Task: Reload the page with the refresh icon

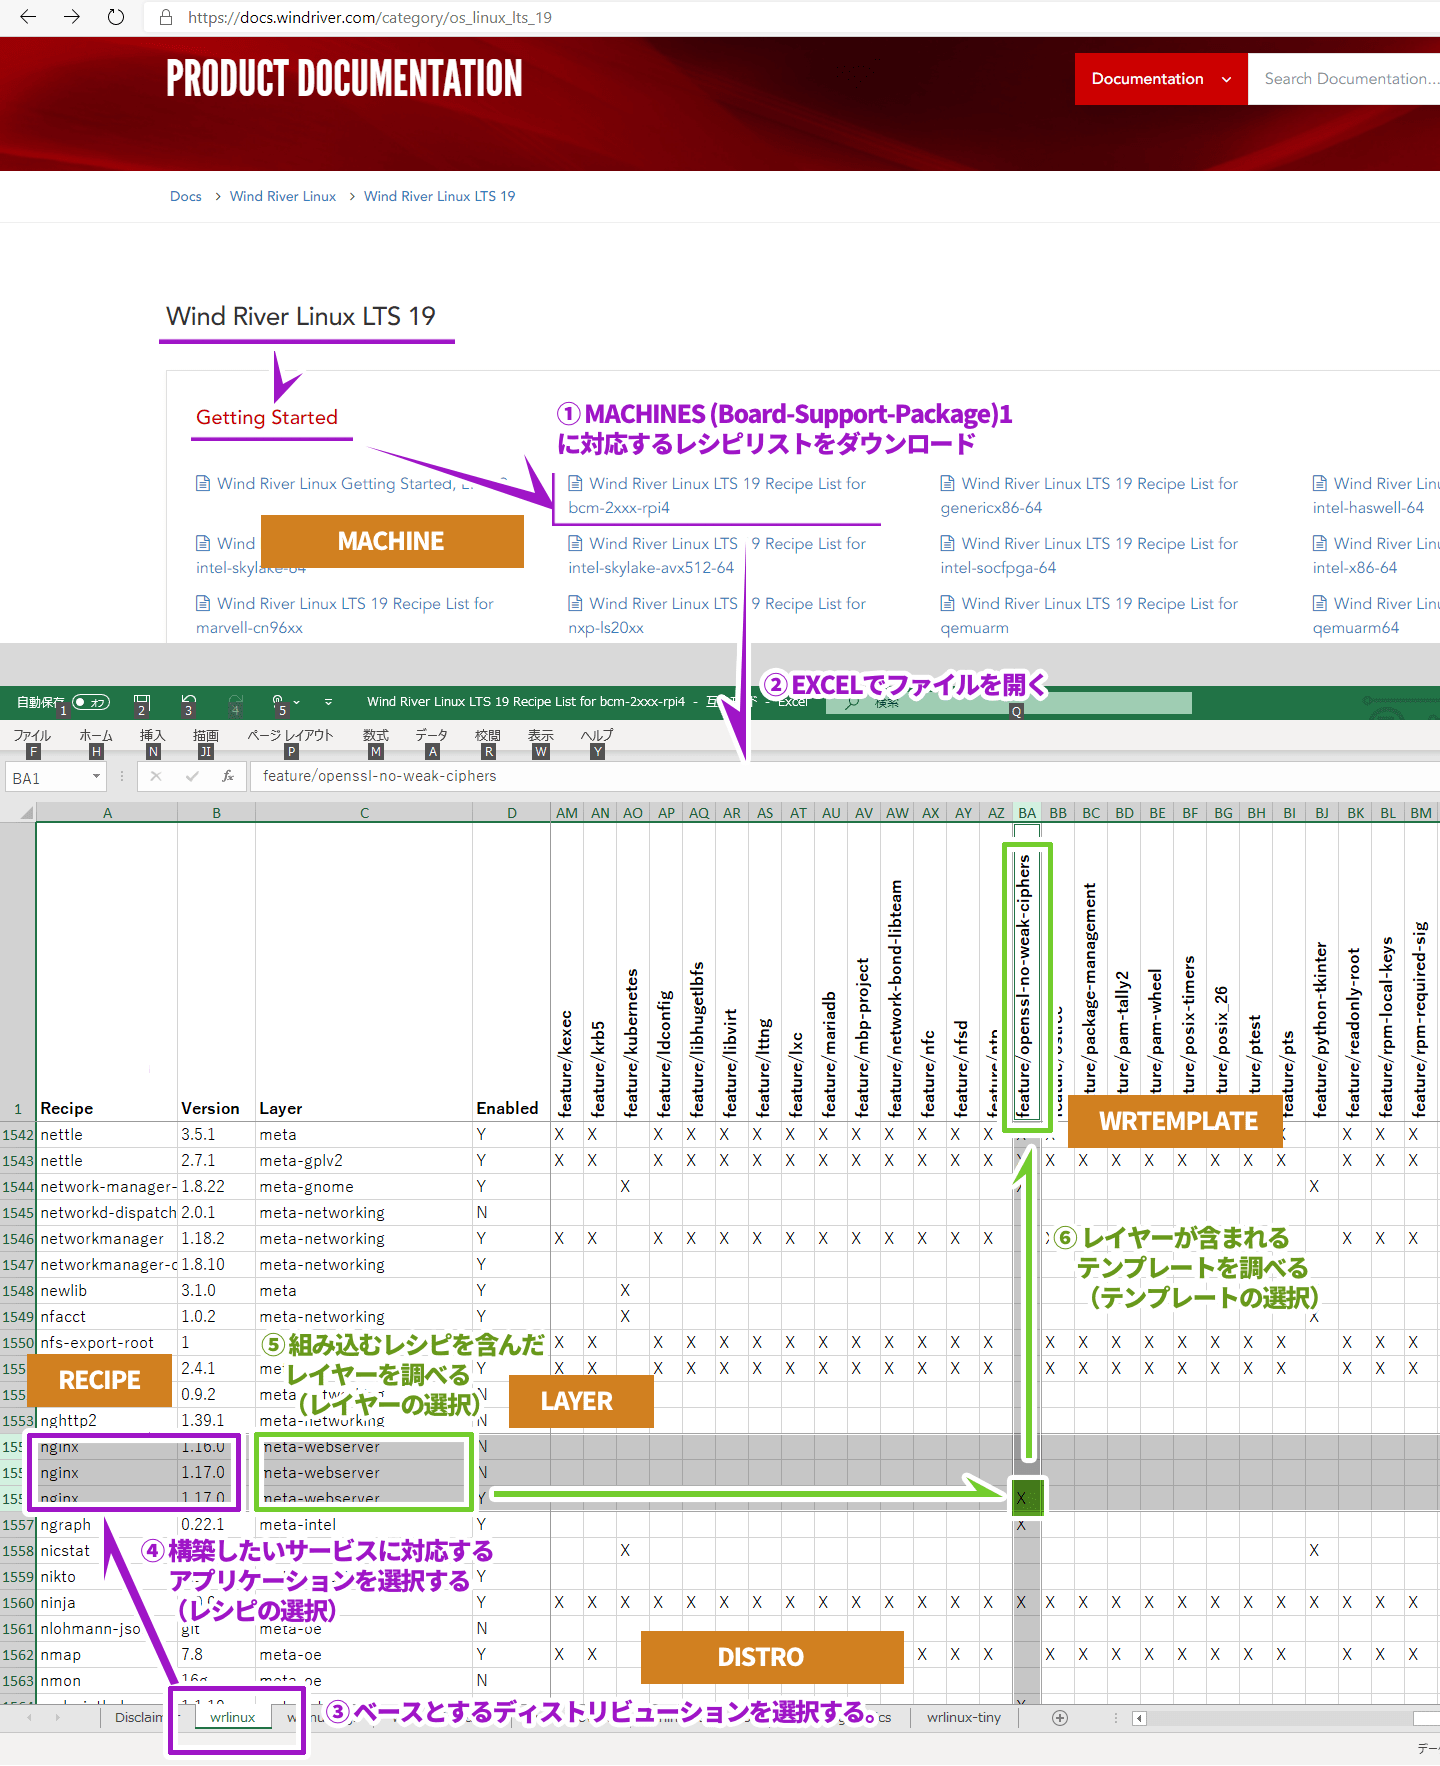Action: coord(116,17)
